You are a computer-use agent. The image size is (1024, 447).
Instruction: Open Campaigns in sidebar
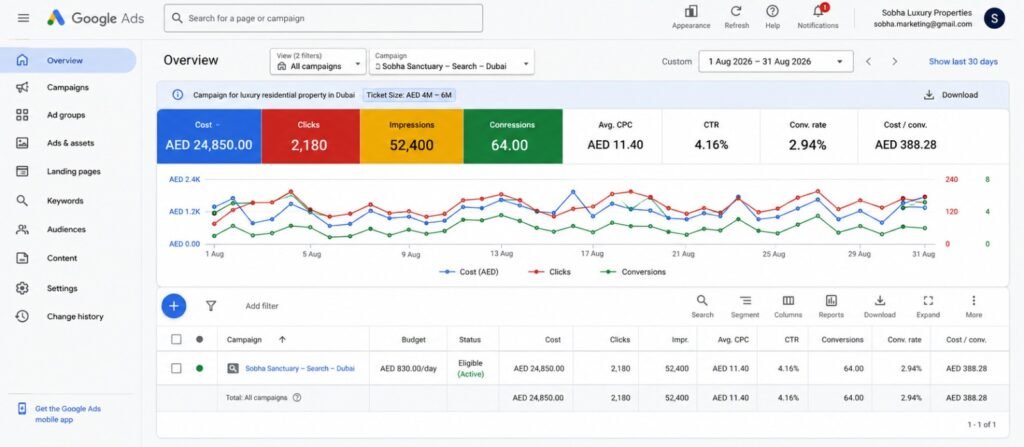click(x=68, y=88)
